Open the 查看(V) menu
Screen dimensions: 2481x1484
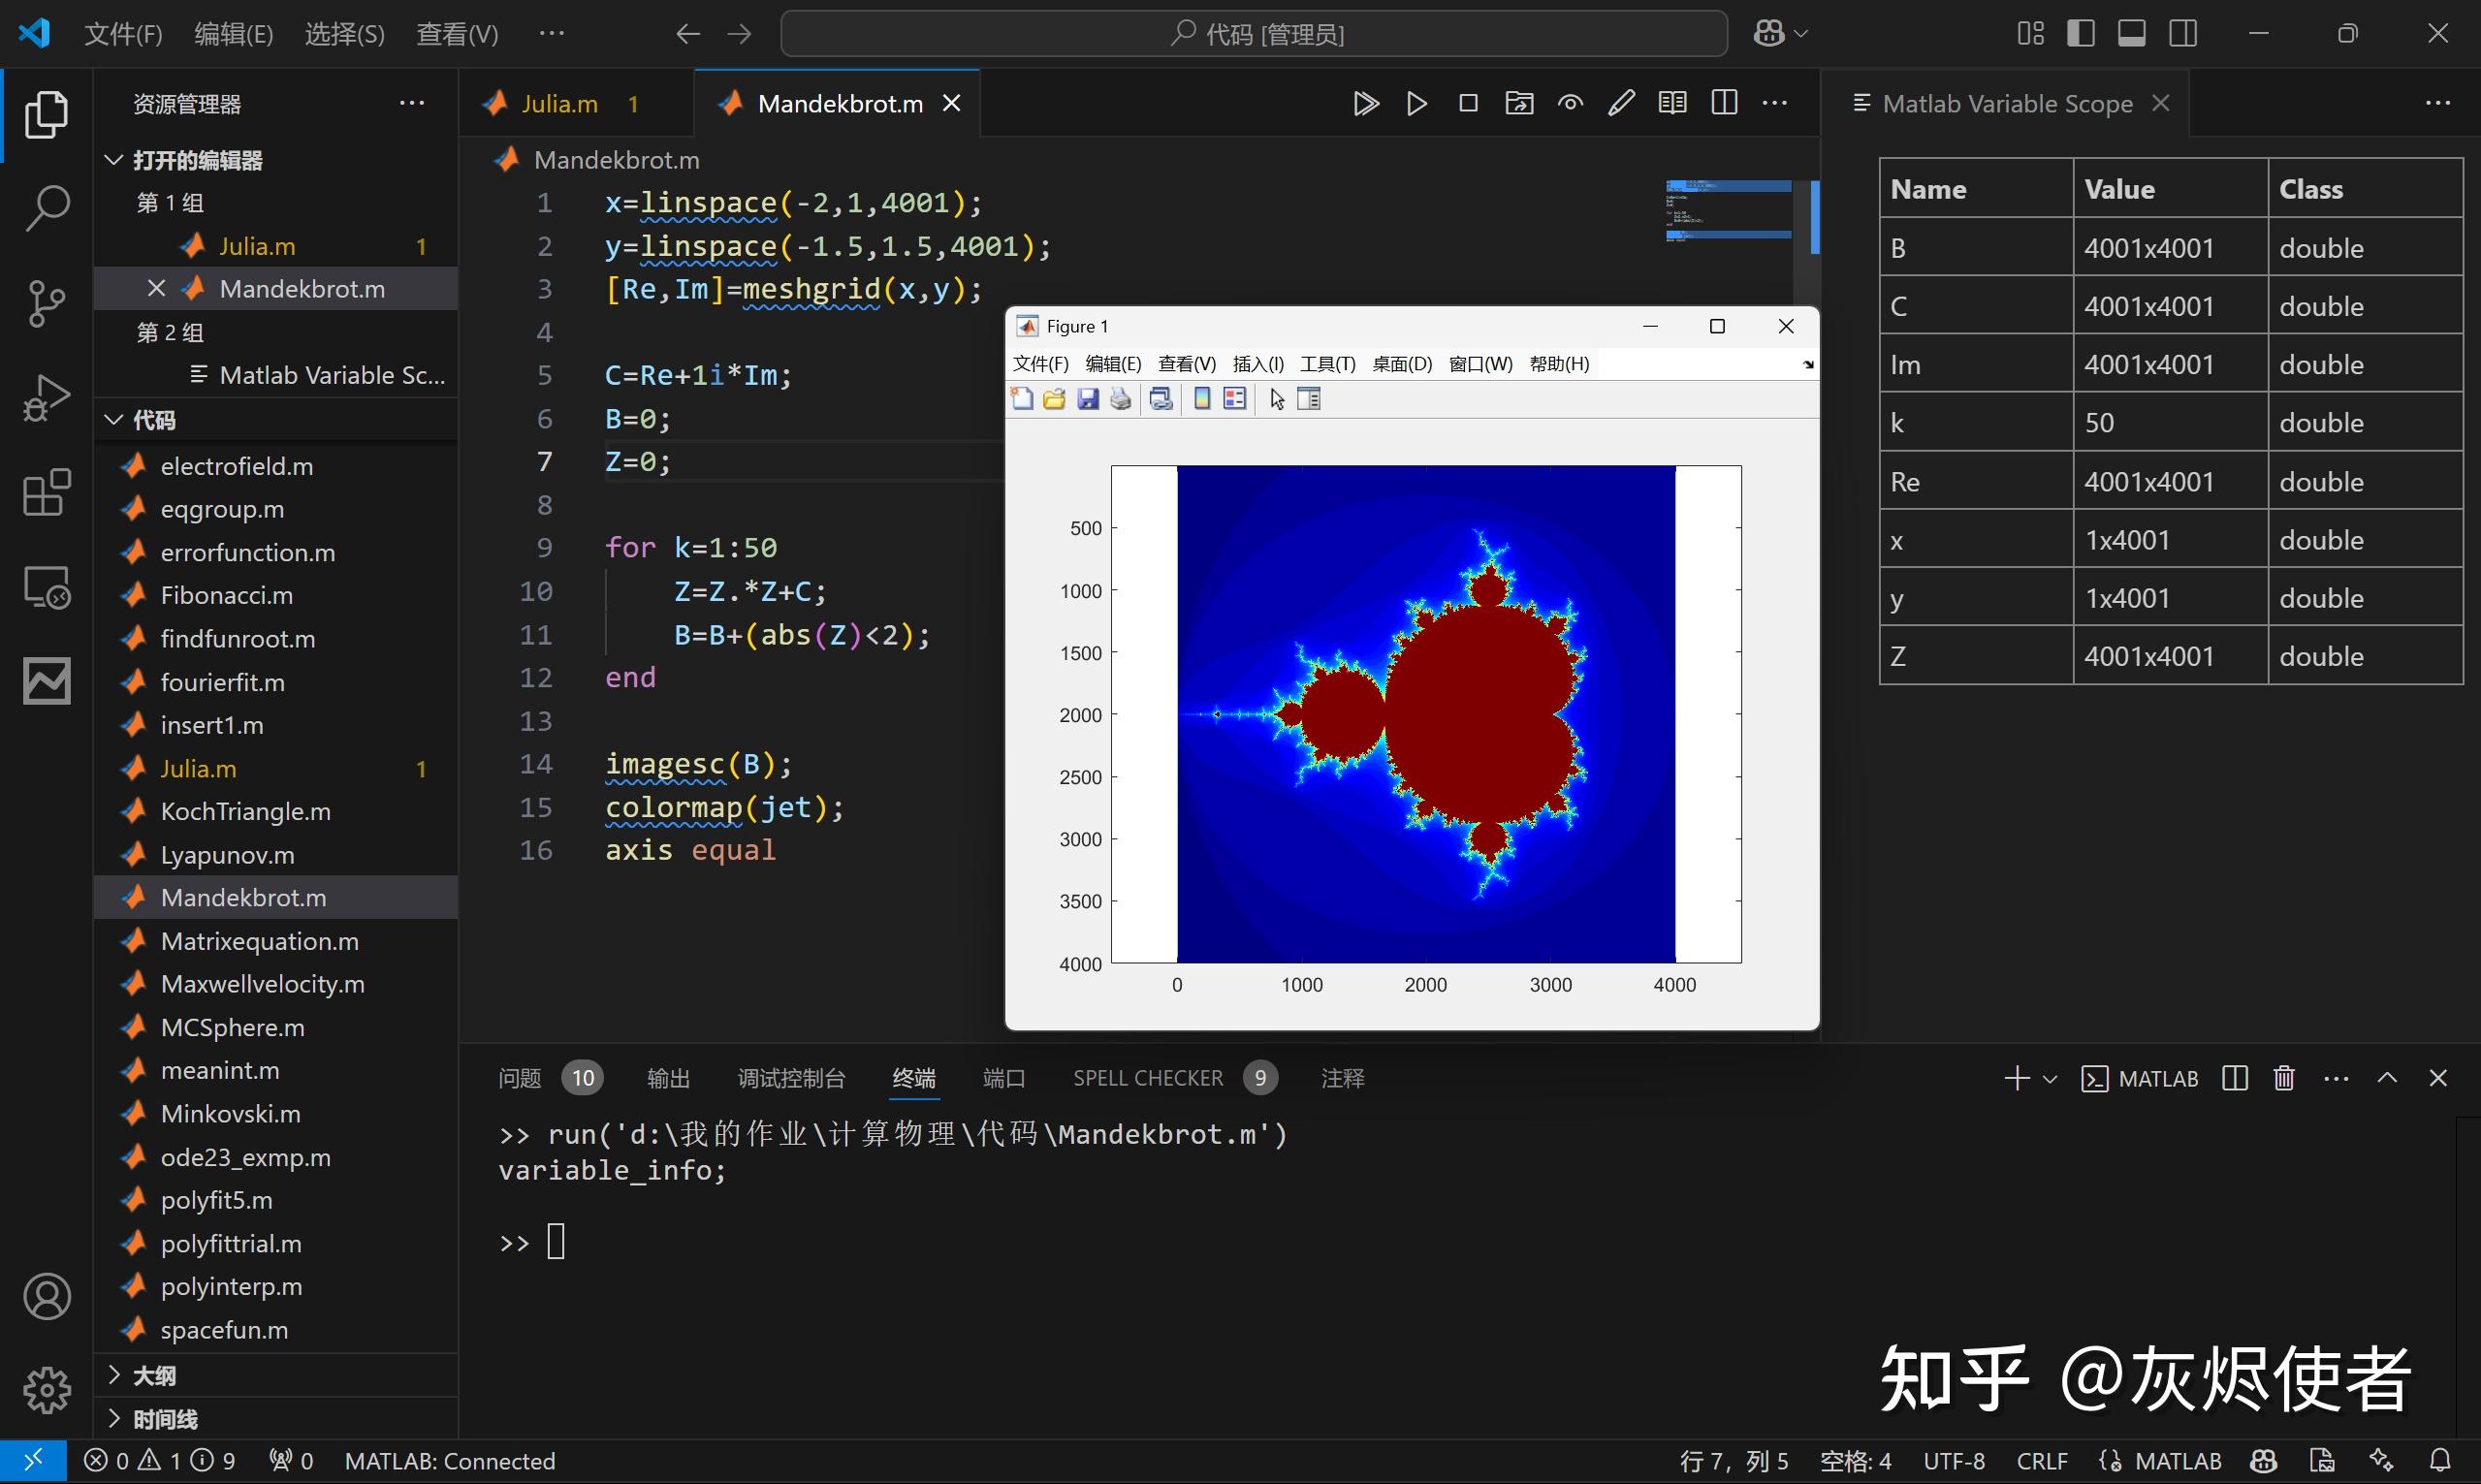[x=457, y=32]
